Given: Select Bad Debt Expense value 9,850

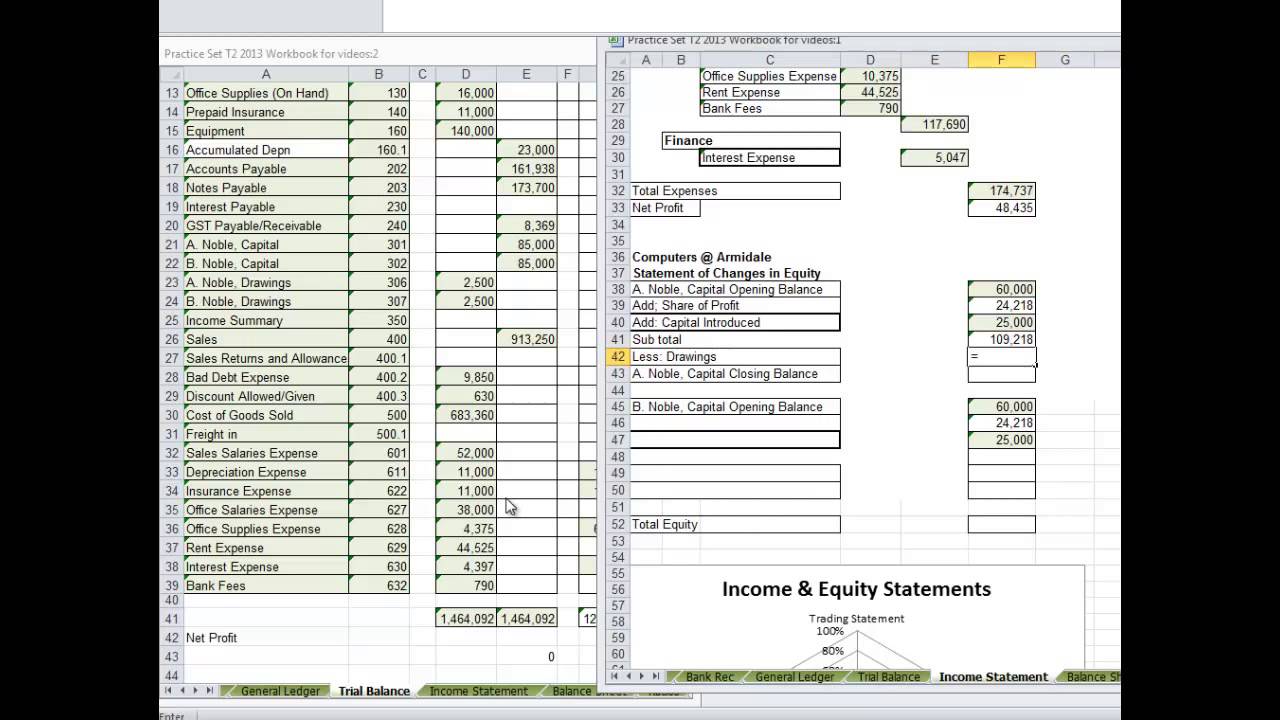Looking at the screenshot, I should coord(466,377).
